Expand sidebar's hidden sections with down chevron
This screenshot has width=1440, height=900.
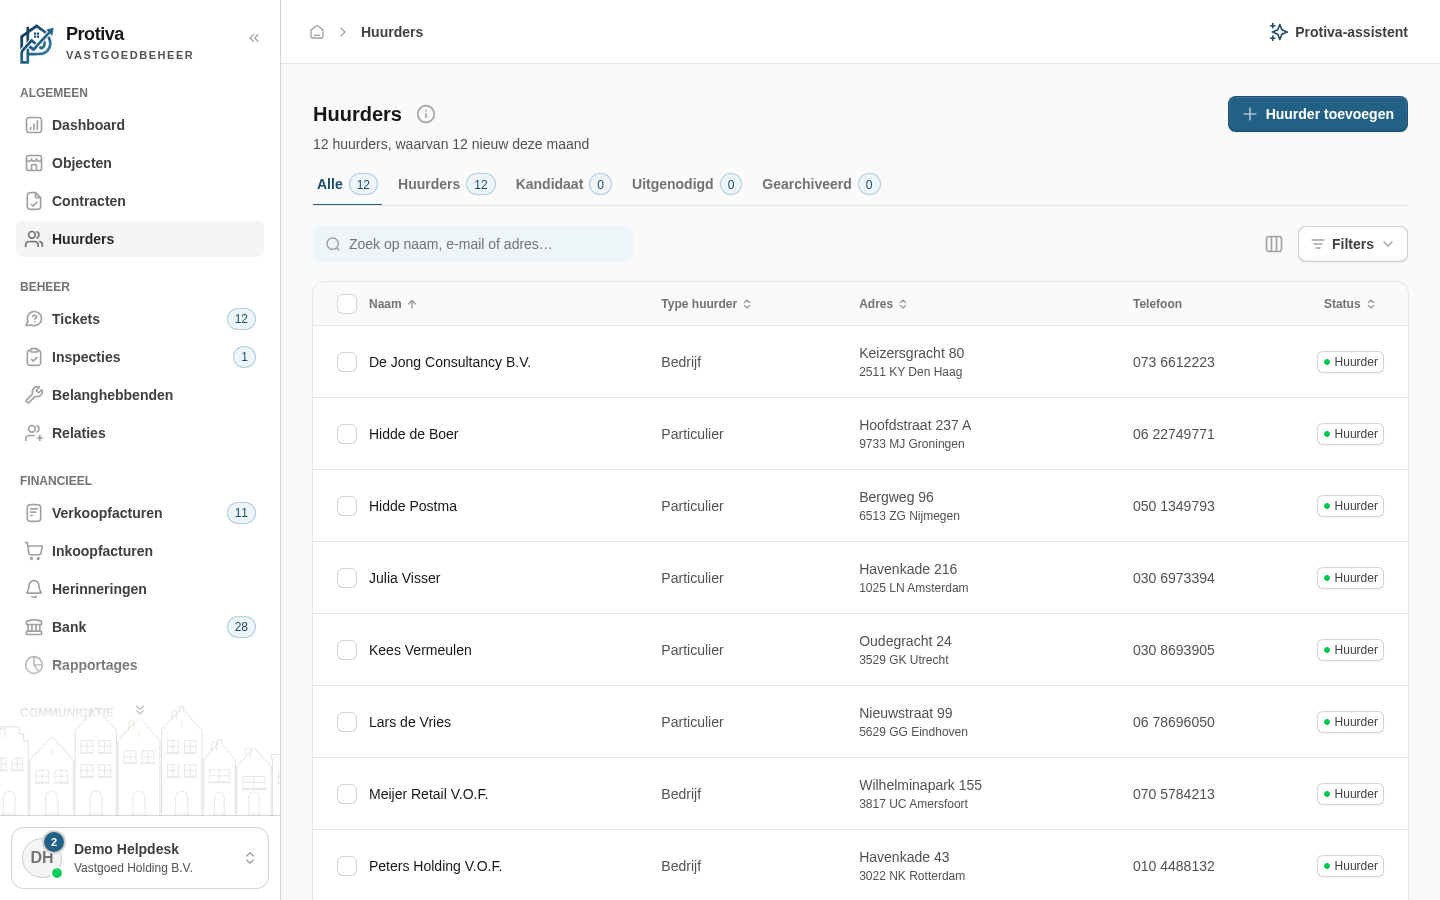point(140,710)
